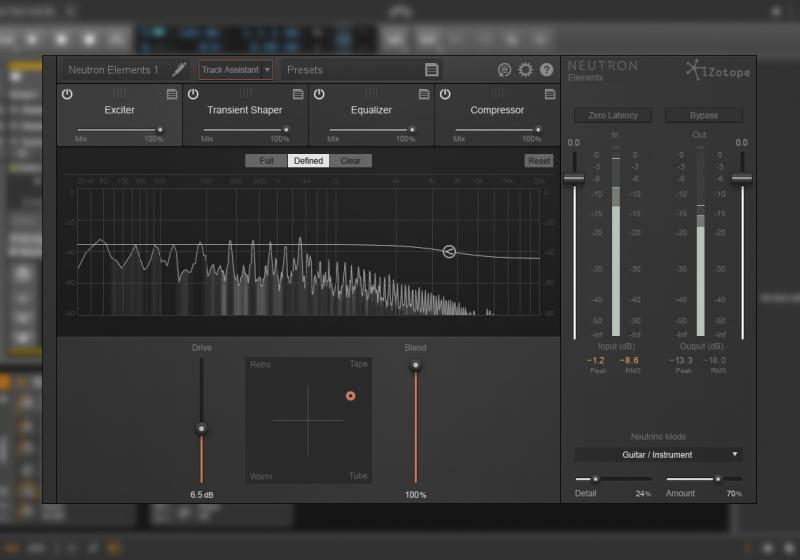Click the iZotope logo
The width and height of the screenshot is (800, 560).
point(717,70)
